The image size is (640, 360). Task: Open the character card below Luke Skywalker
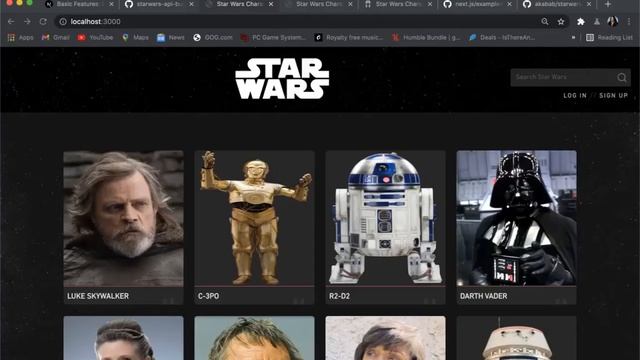[124, 338]
